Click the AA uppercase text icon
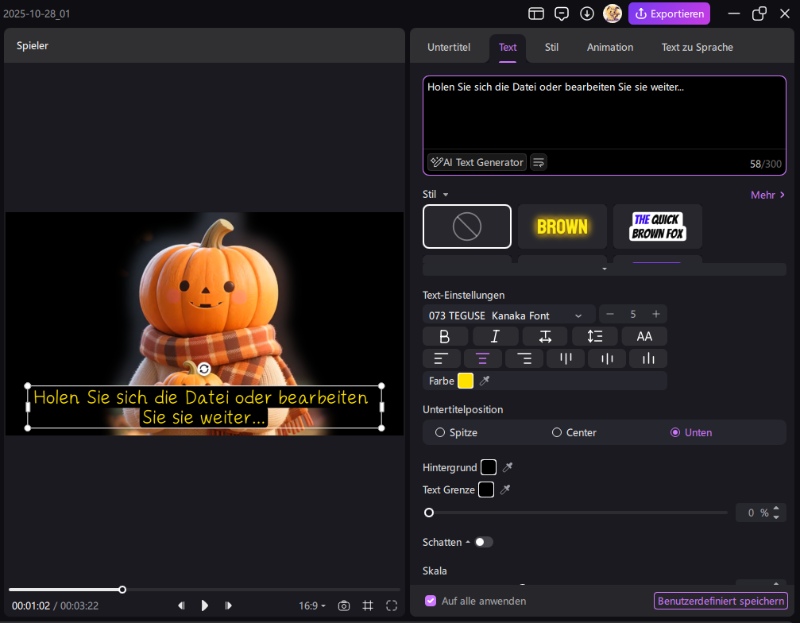The height and width of the screenshot is (623, 800). tap(644, 337)
